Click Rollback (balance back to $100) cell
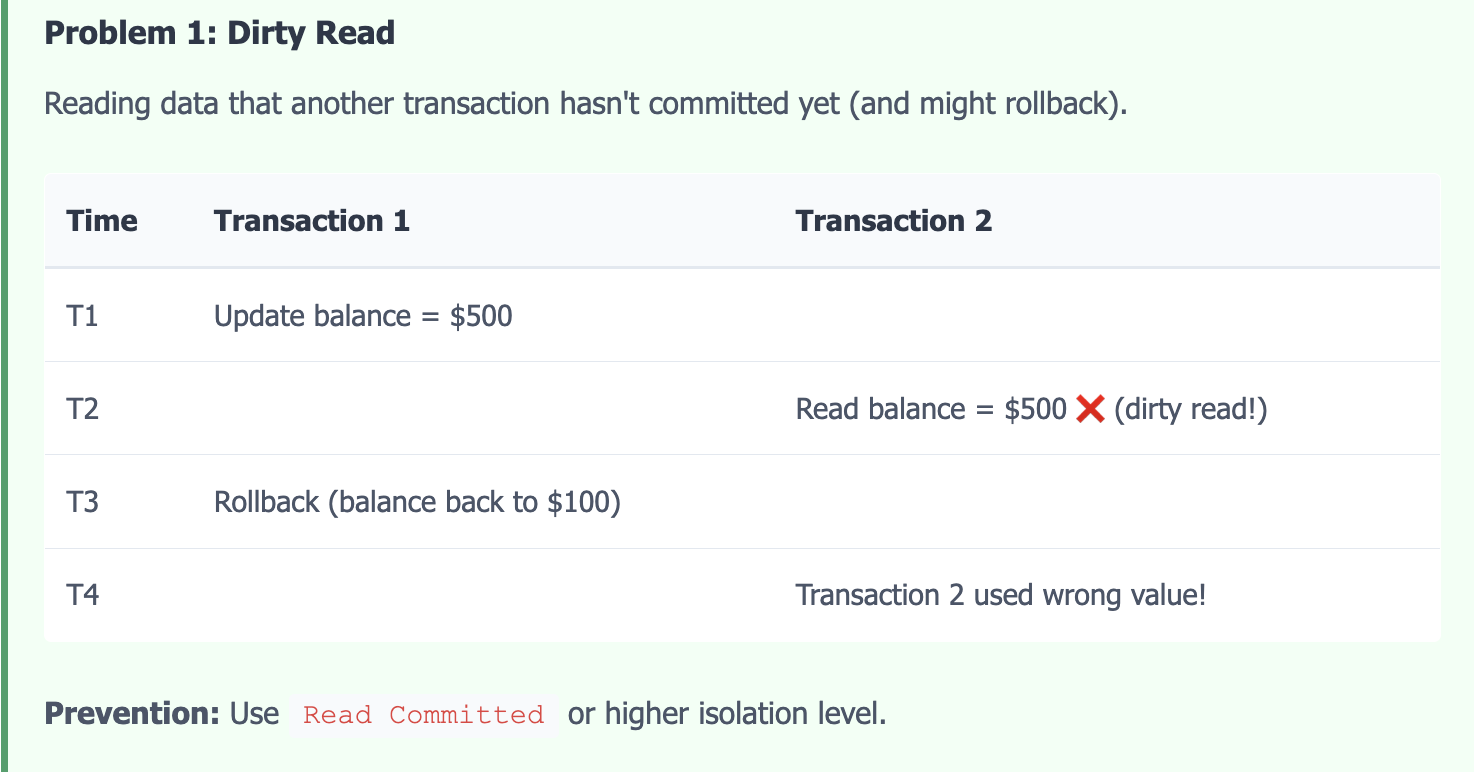 417,502
